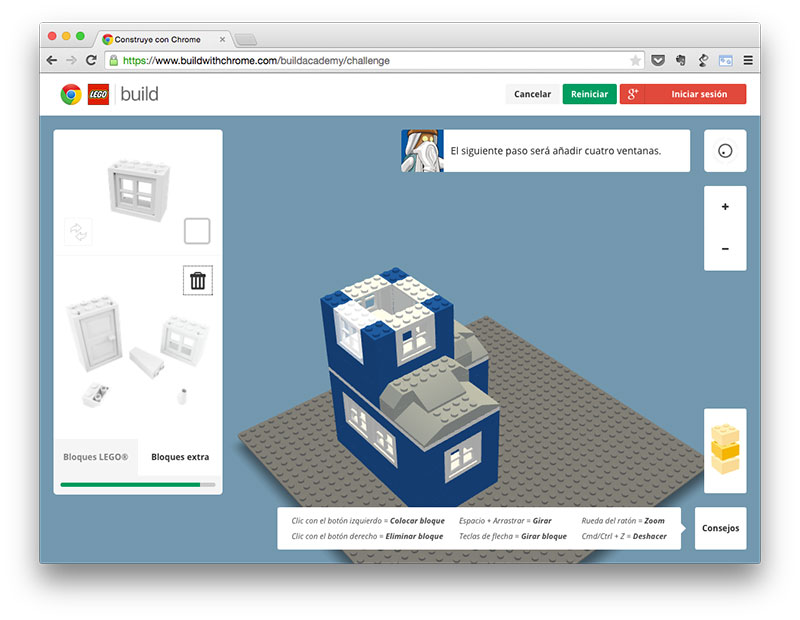Click the Google+ icon
This screenshot has height=620, width=800.
[x=633, y=94]
